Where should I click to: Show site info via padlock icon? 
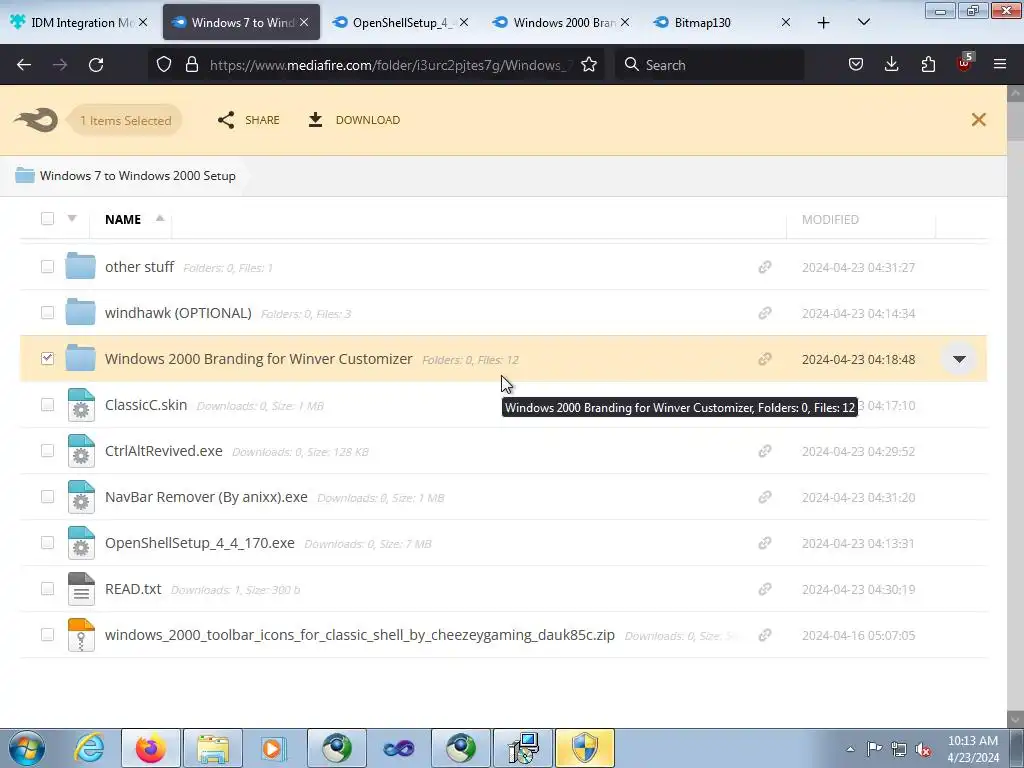[191, 65]
